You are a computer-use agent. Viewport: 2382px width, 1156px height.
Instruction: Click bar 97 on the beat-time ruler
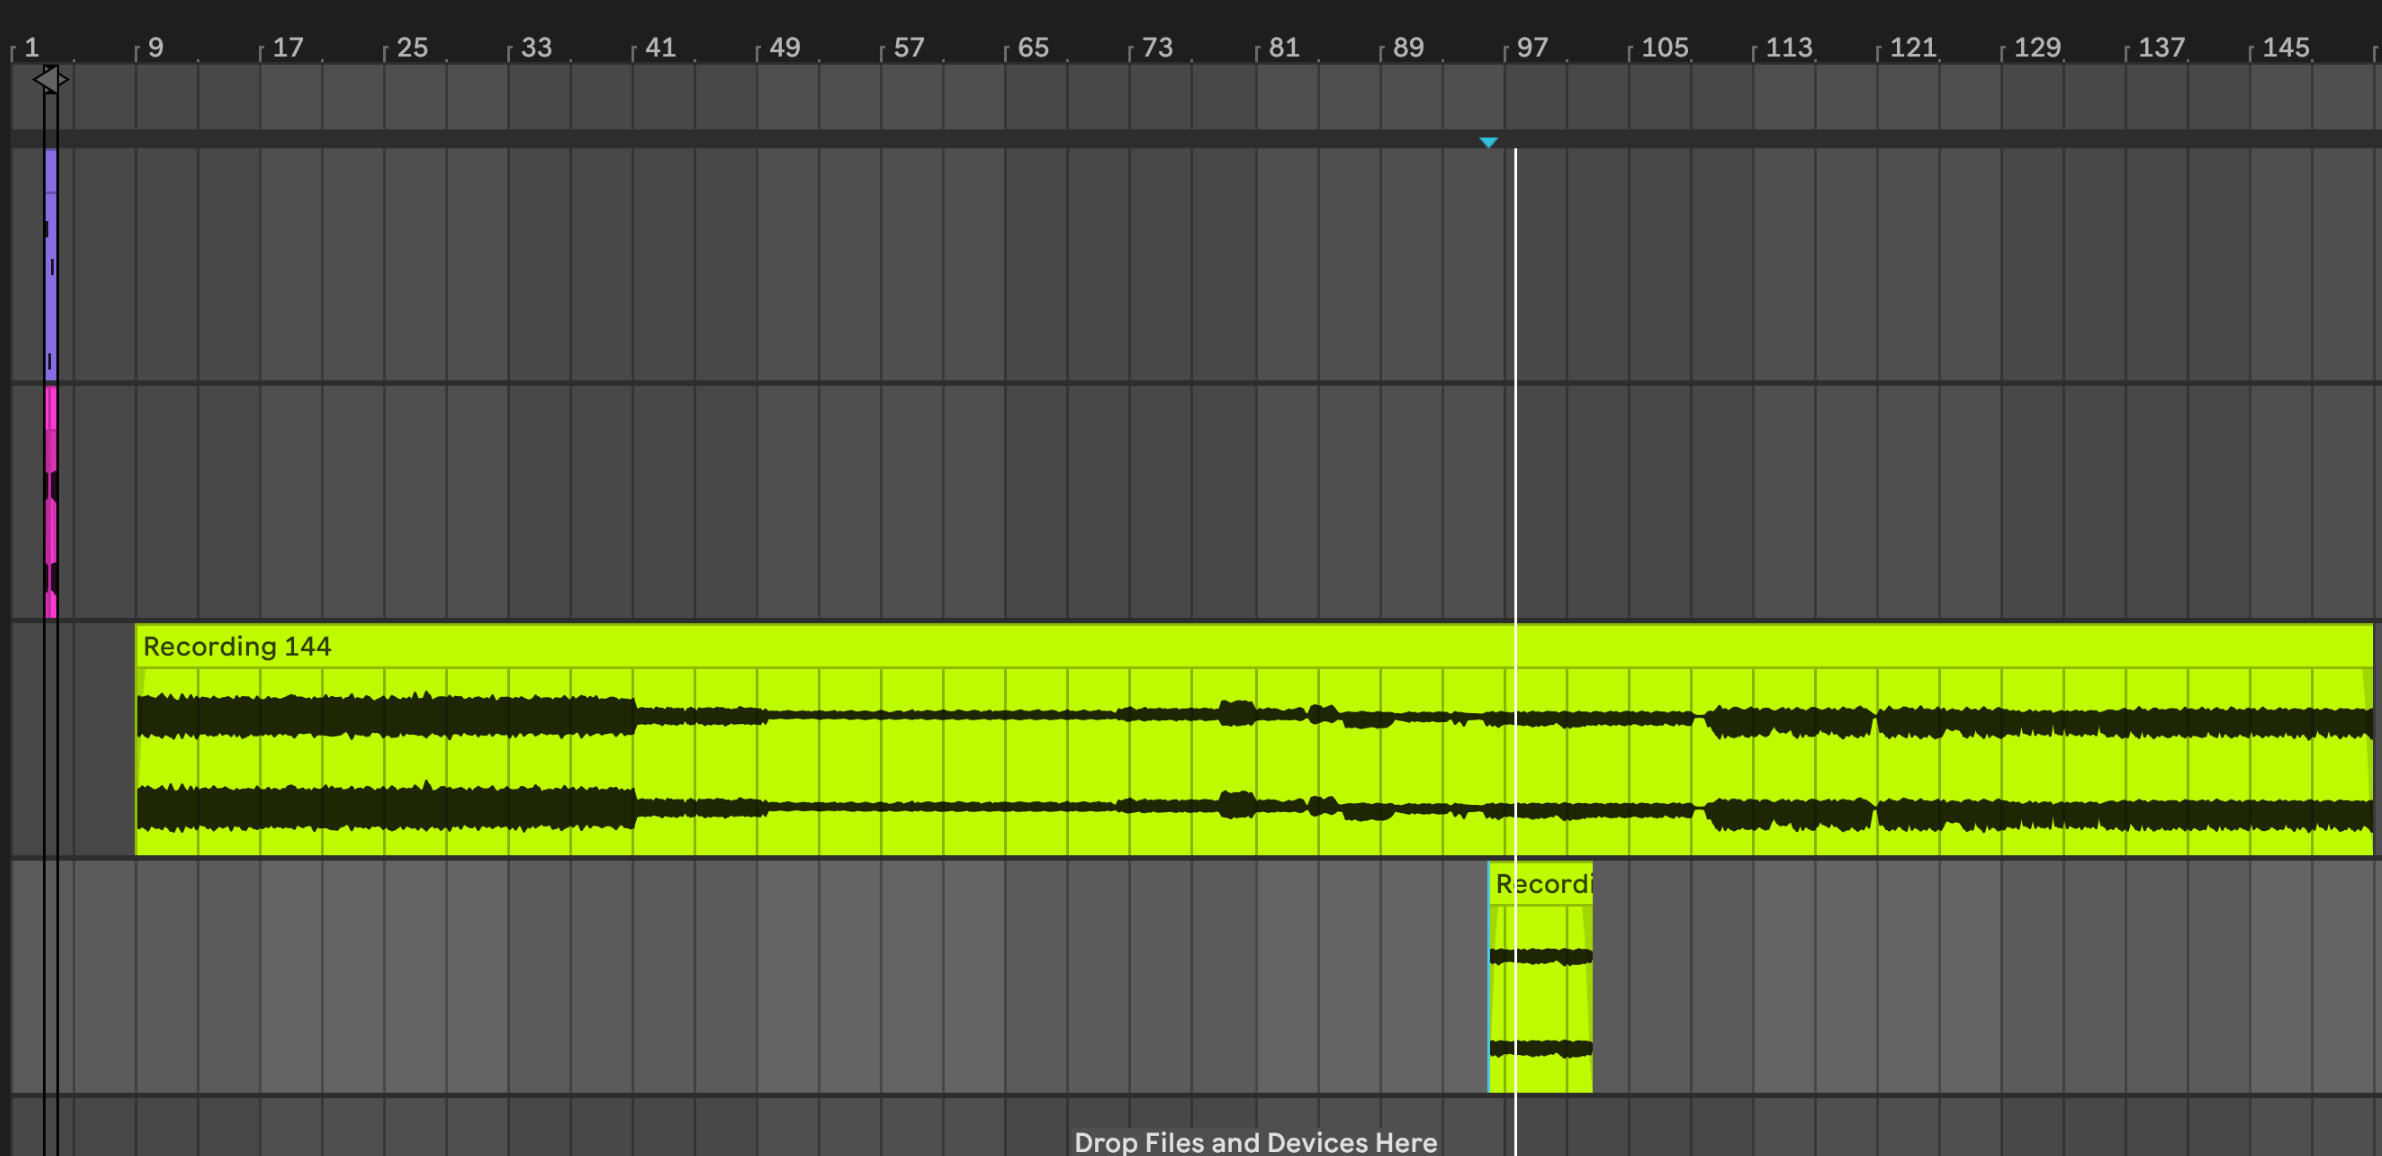[1531, 47]
